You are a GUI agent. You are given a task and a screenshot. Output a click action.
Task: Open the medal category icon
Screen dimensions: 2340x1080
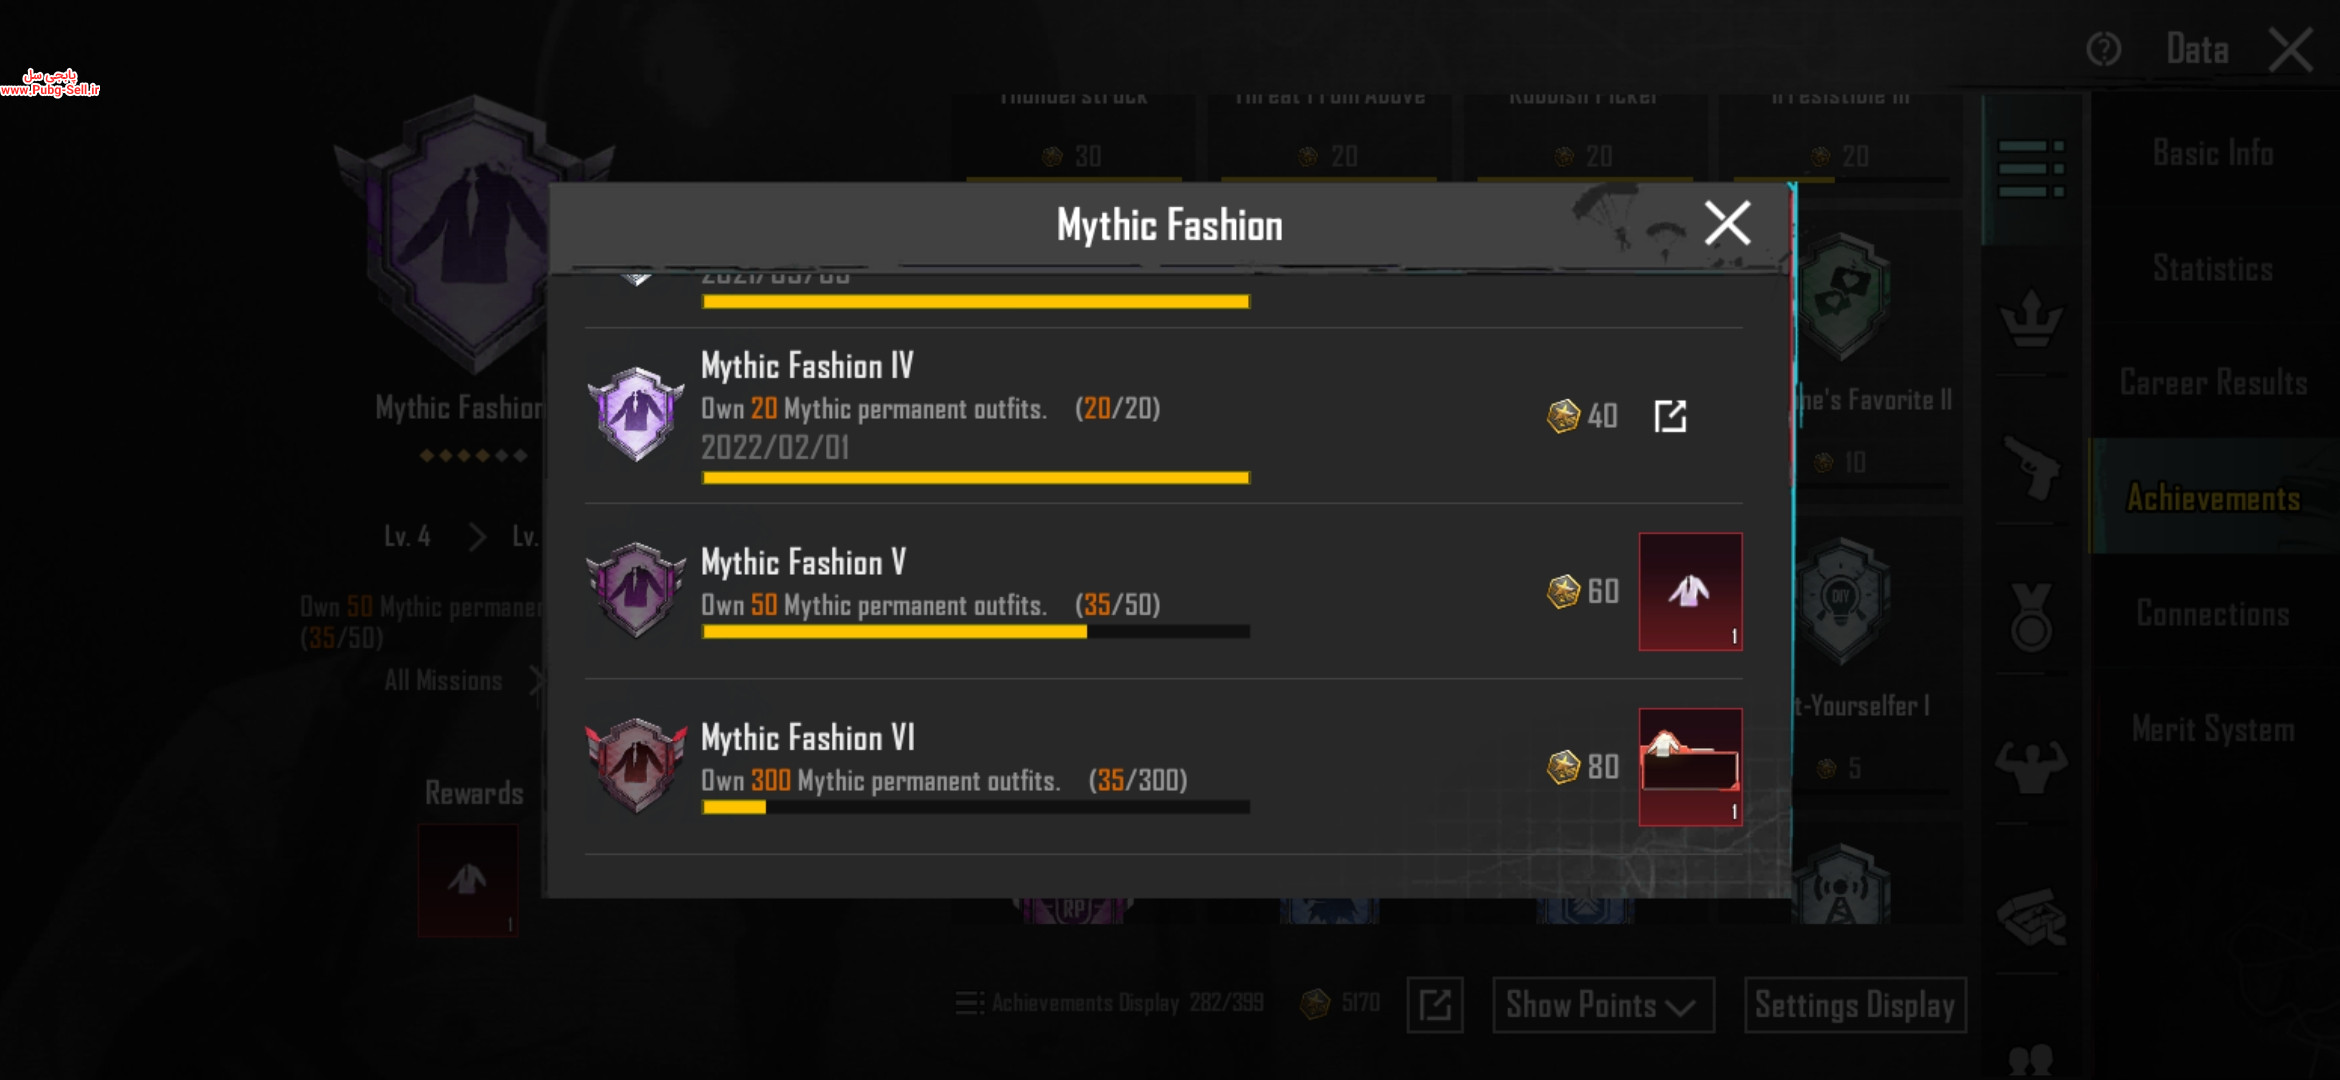2031,617
